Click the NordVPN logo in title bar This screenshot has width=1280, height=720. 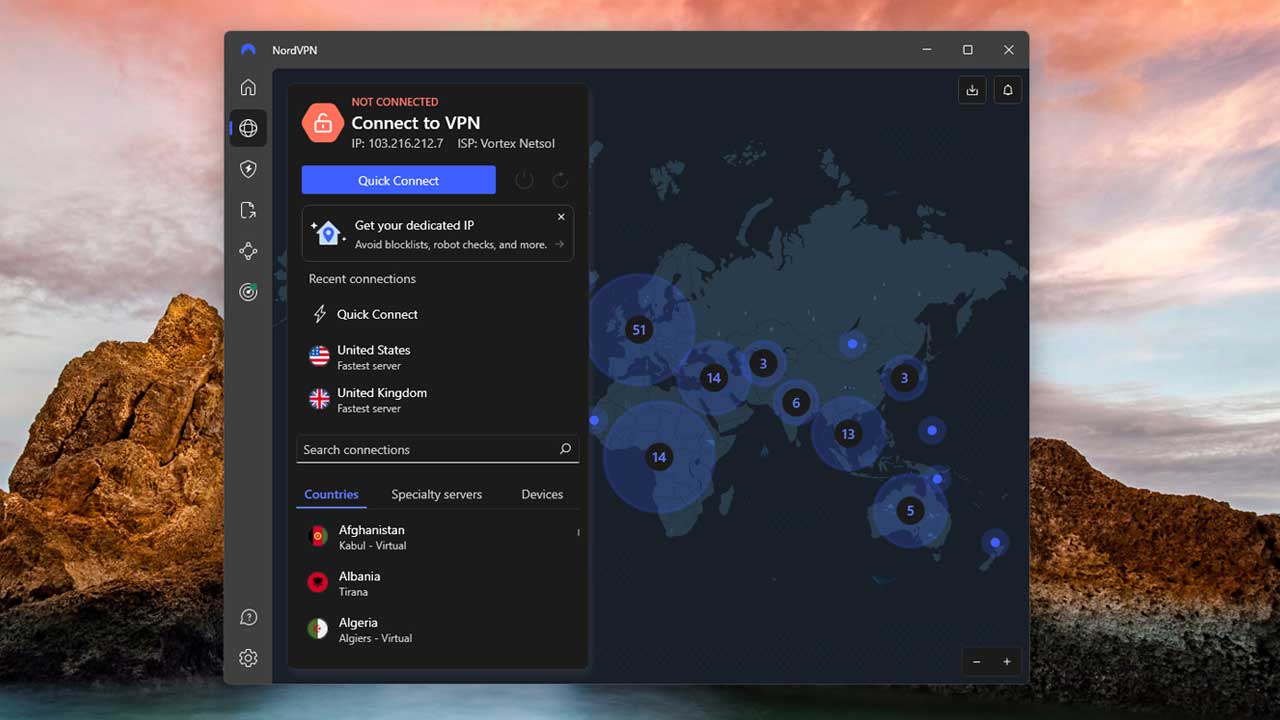248,50
